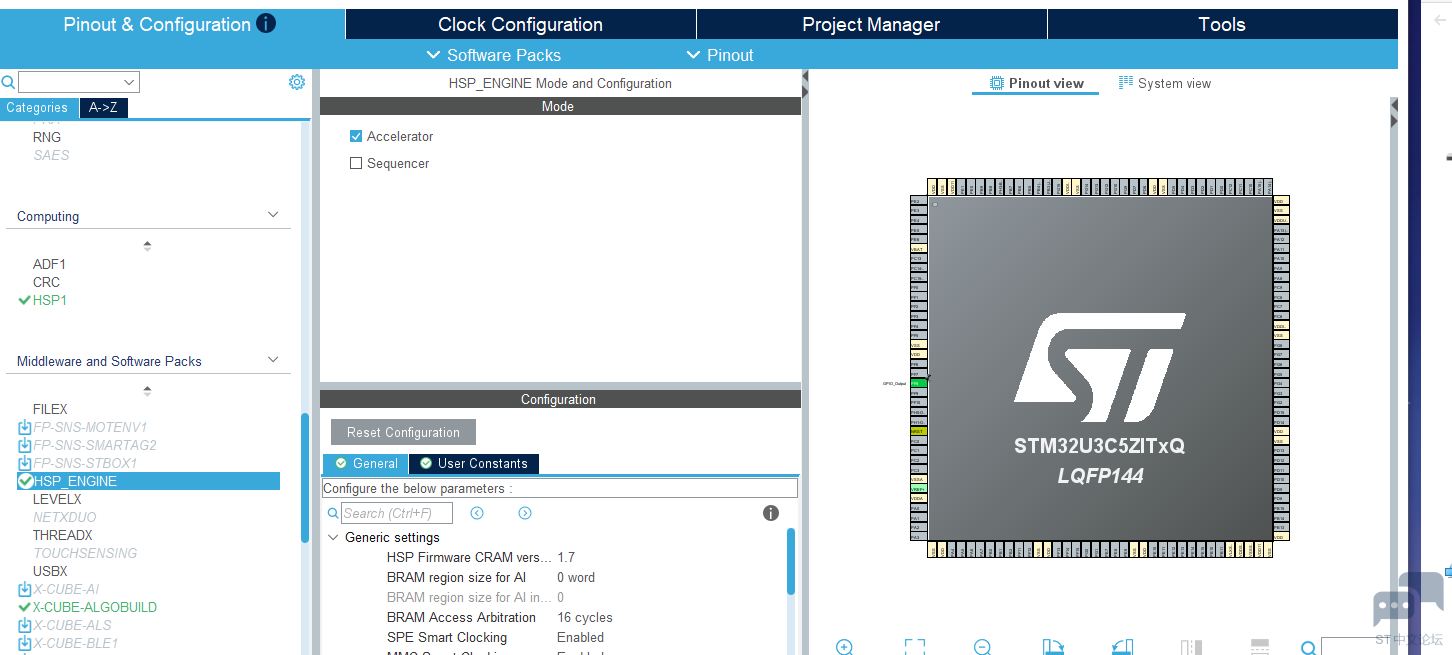Open the category settings gear icon

click(x=297, y=82)
